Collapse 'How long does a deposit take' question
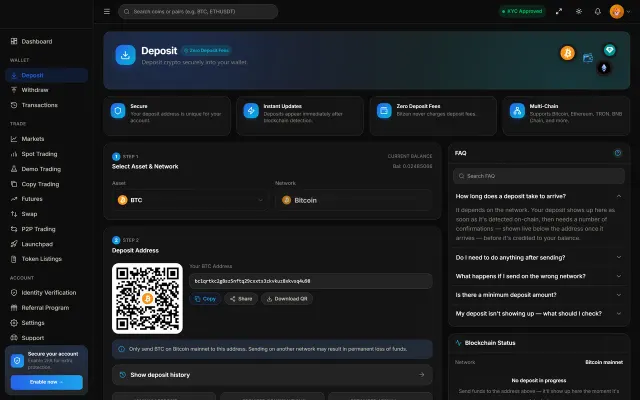The width and height of the screenshot is (640, 400). (539, 196)
